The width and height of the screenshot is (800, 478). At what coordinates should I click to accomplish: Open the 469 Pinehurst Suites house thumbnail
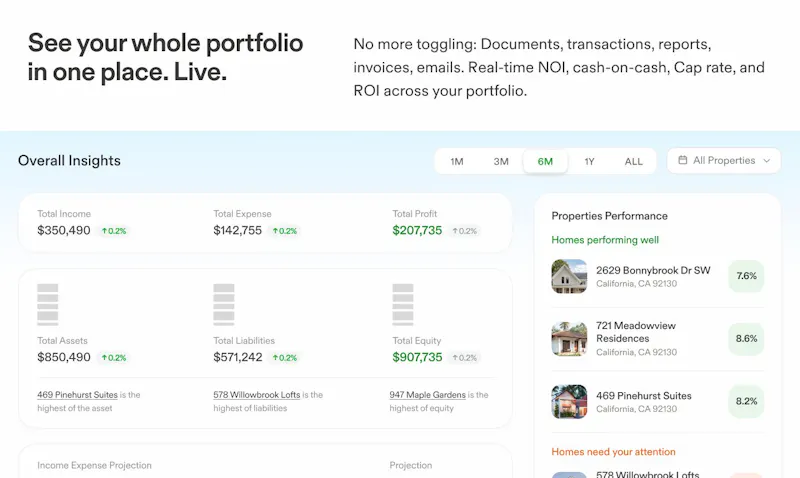569,401
